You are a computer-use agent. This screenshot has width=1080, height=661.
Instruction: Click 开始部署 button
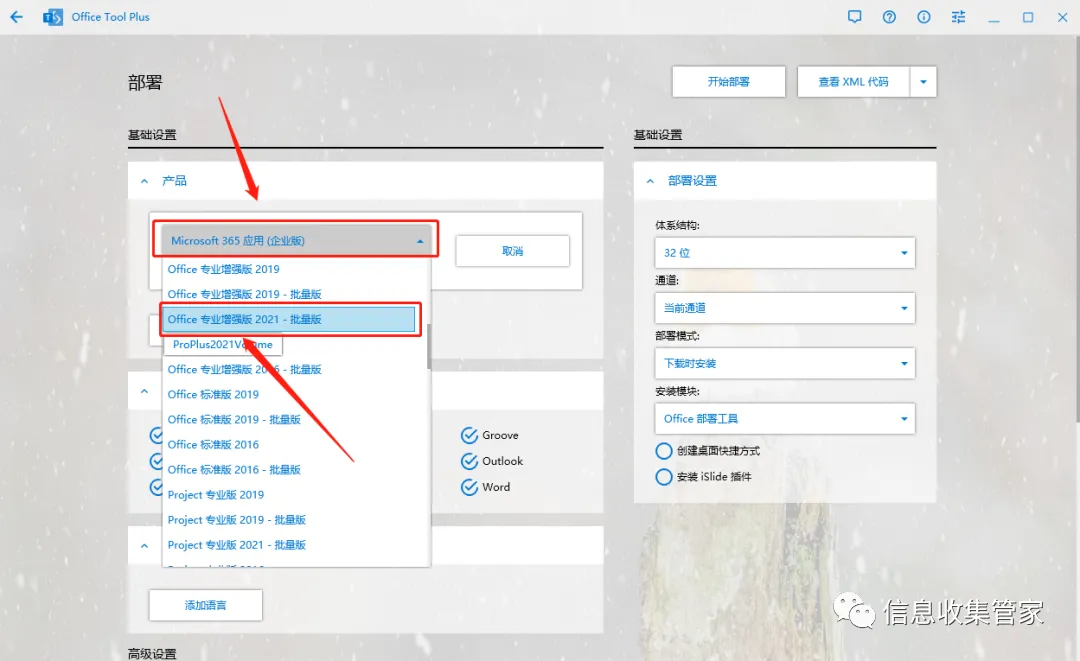click(729, 82)
